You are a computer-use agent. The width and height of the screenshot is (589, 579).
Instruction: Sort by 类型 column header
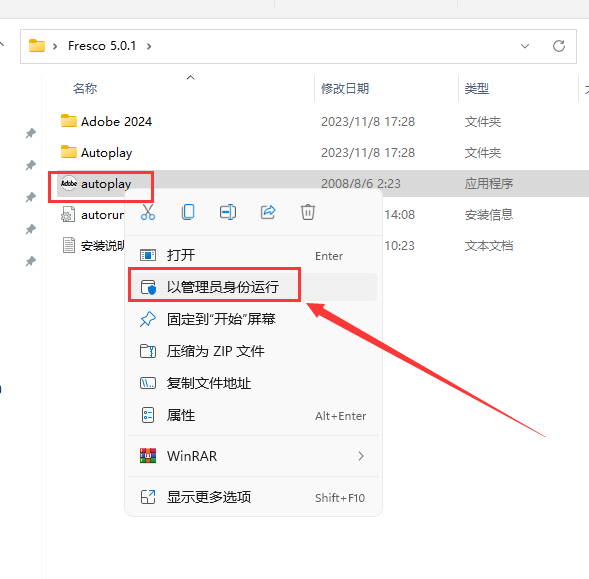tap(477, 89)
